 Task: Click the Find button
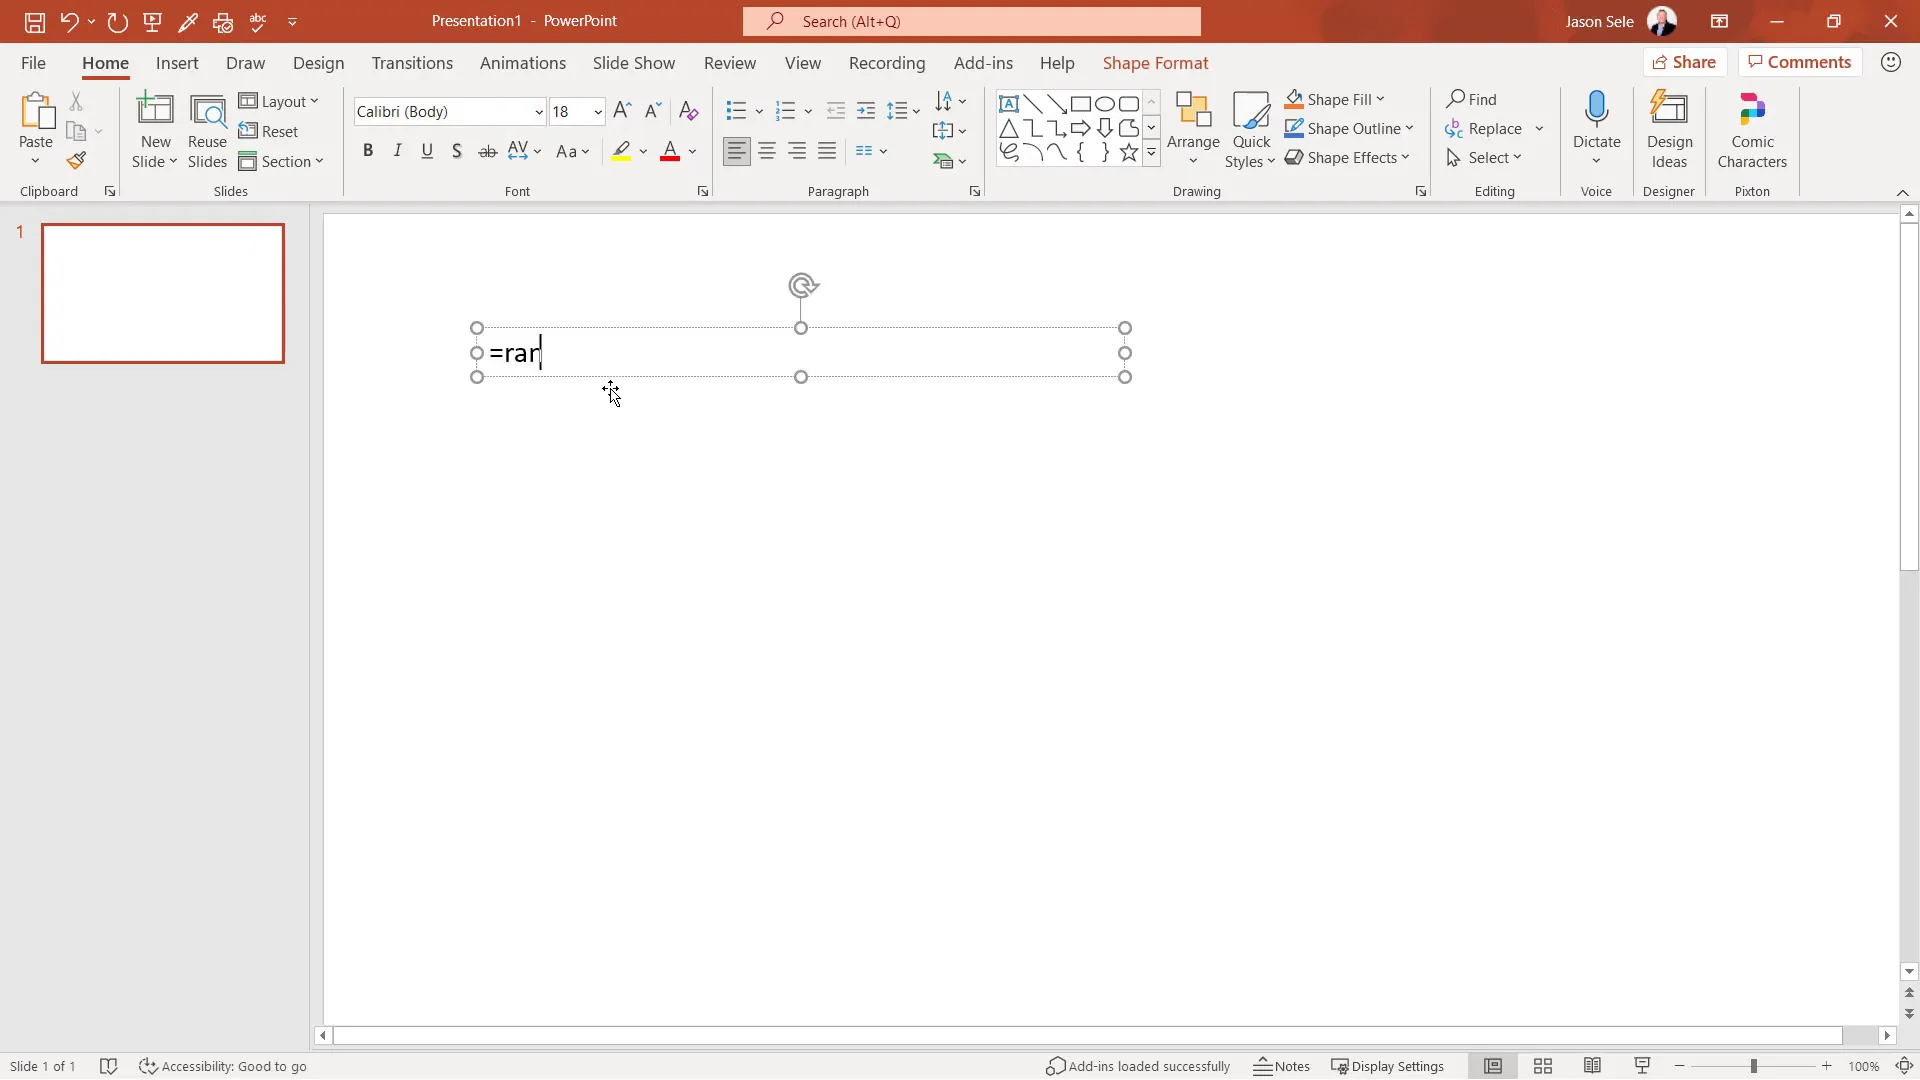[x=1471, y=99]
